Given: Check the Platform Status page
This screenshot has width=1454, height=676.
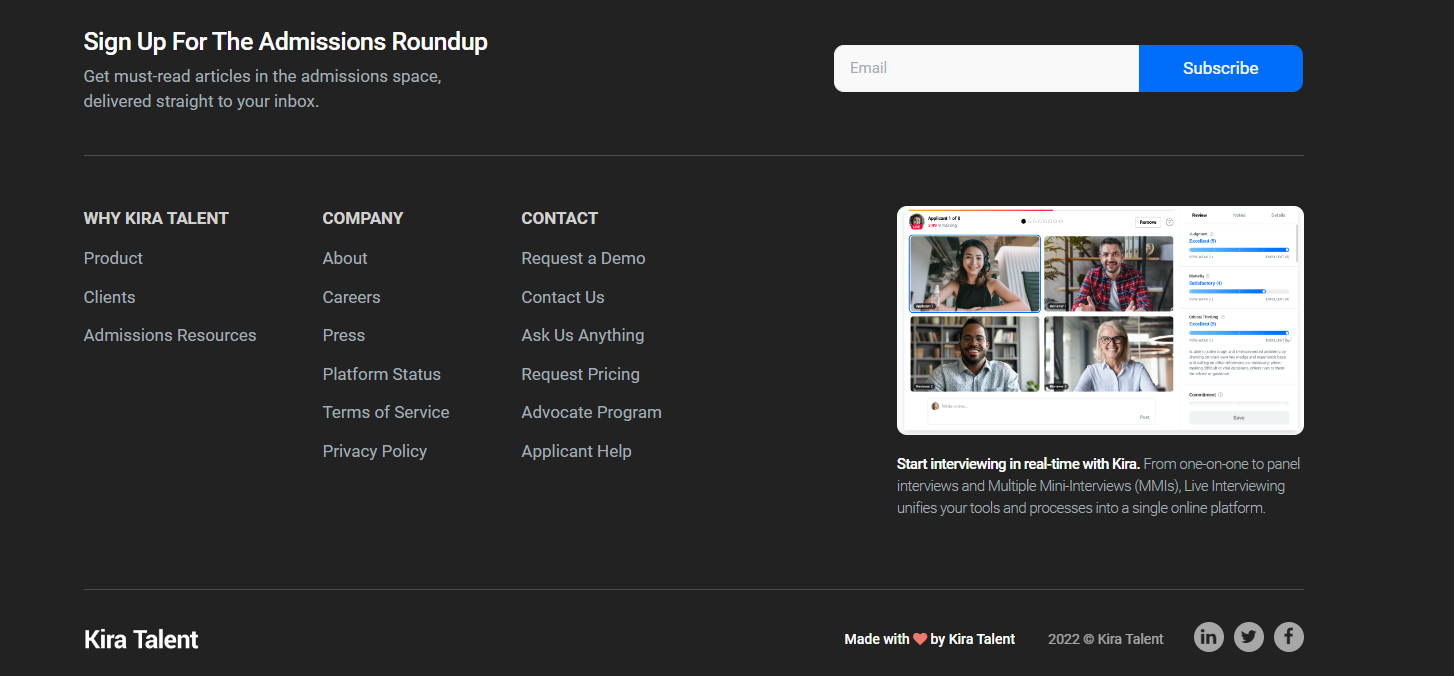Looking at the screenshot, I should click(381, 374).
